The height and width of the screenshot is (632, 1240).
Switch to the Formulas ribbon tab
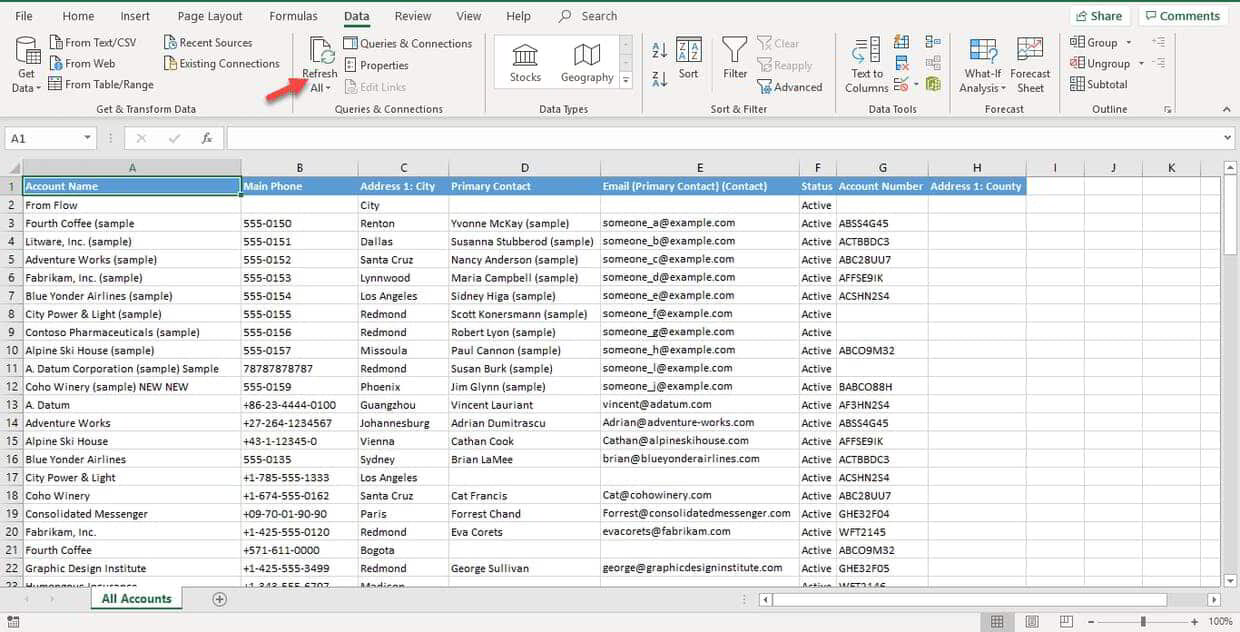coord(293,15)
